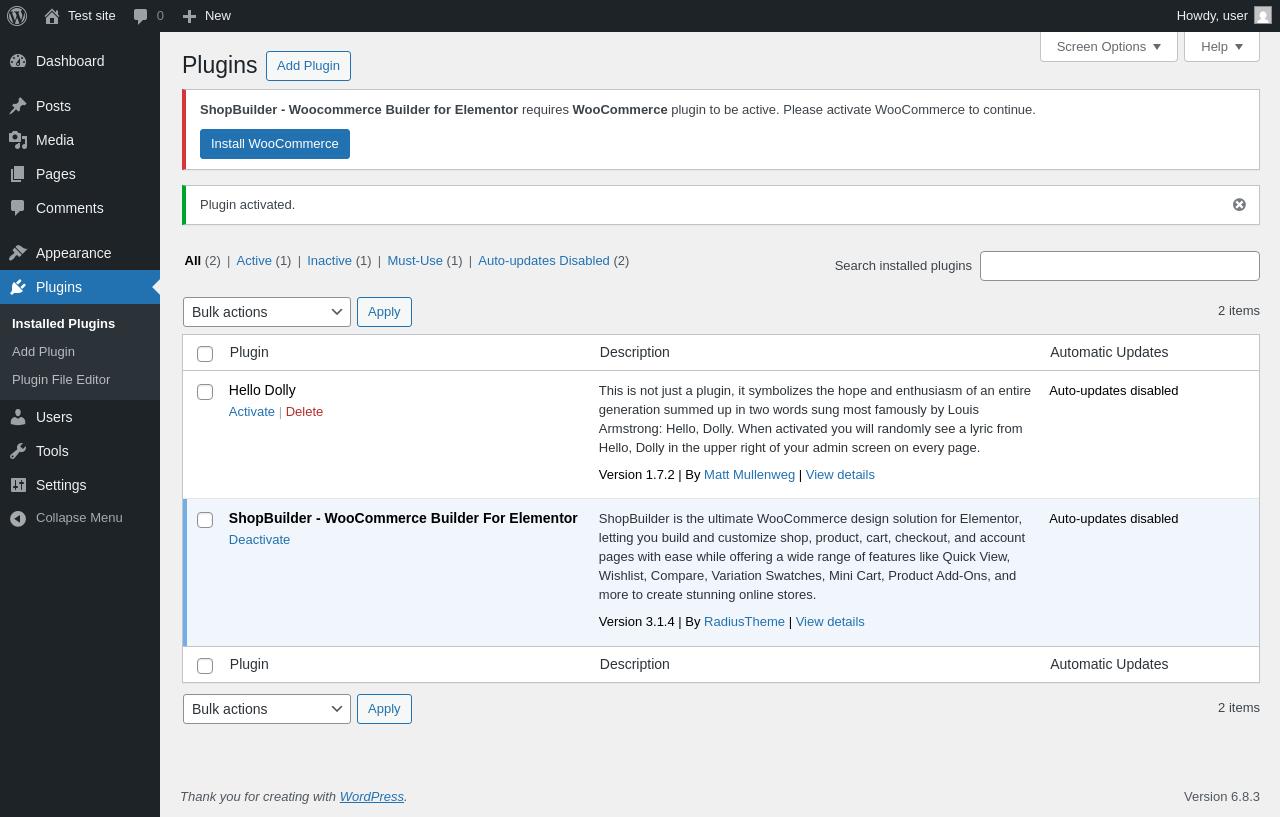The image size is (1280, 817).
Task: Check the ShopBuilder plugin checkbox
Action: click(205, 520)
